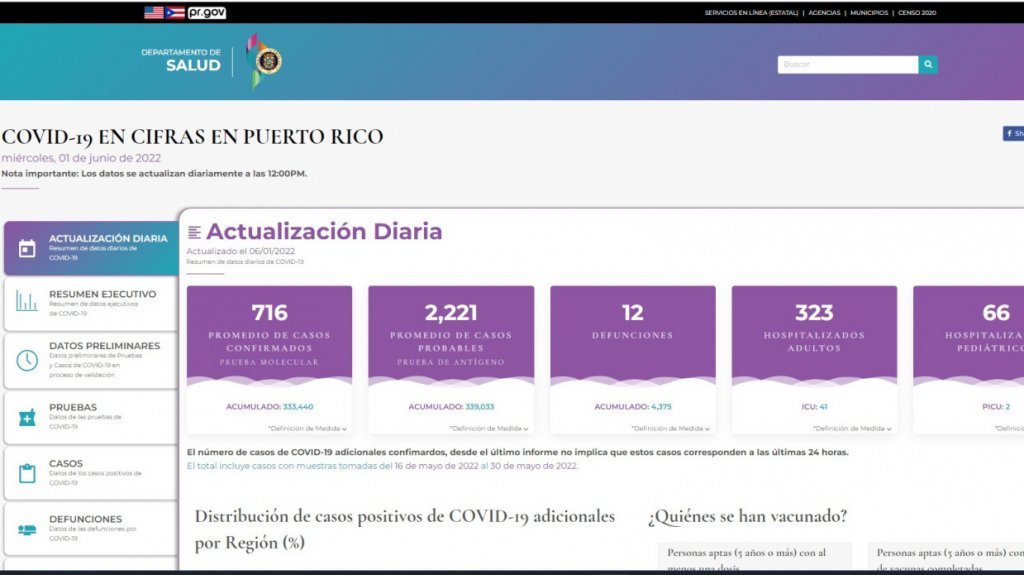Select the Actualización Diaria tab

(x=91, y=248)
